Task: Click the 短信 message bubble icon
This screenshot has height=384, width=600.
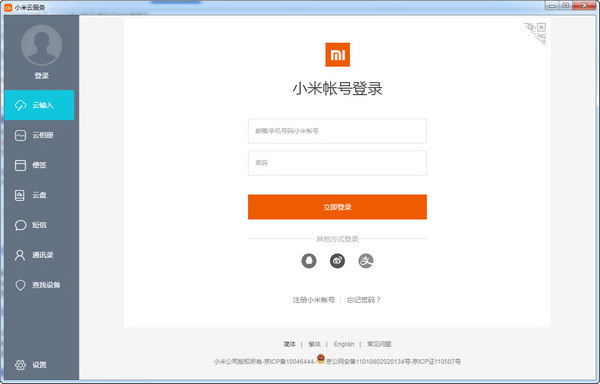Action: [x=20, y=225]
